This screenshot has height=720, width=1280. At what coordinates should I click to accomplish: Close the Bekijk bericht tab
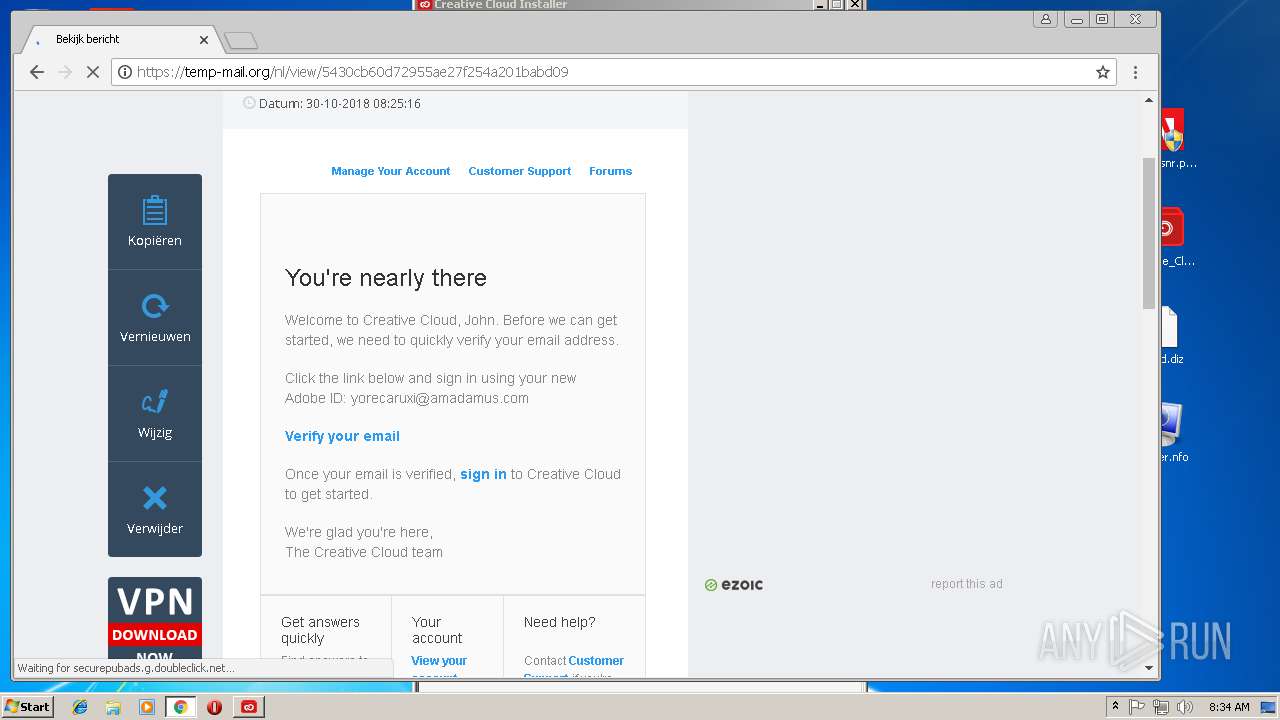(x=204, y=40)
